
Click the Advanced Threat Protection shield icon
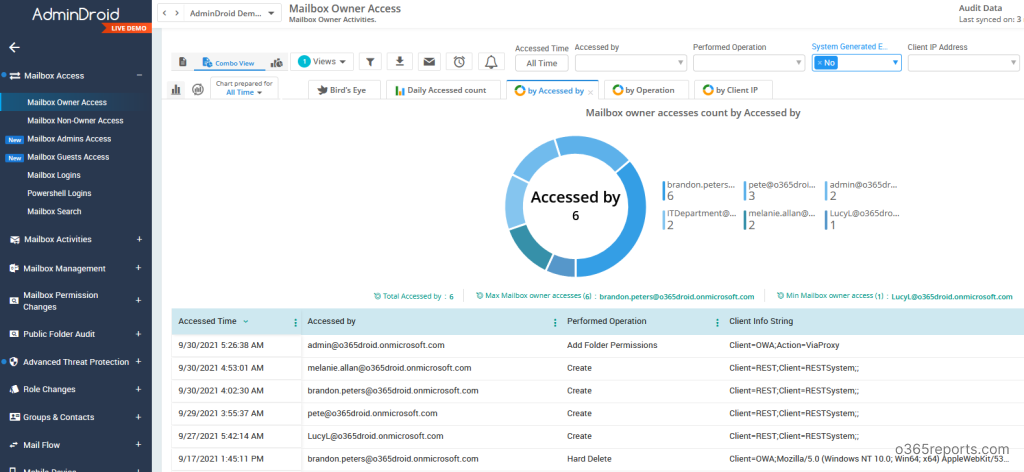tap(14, 362)
